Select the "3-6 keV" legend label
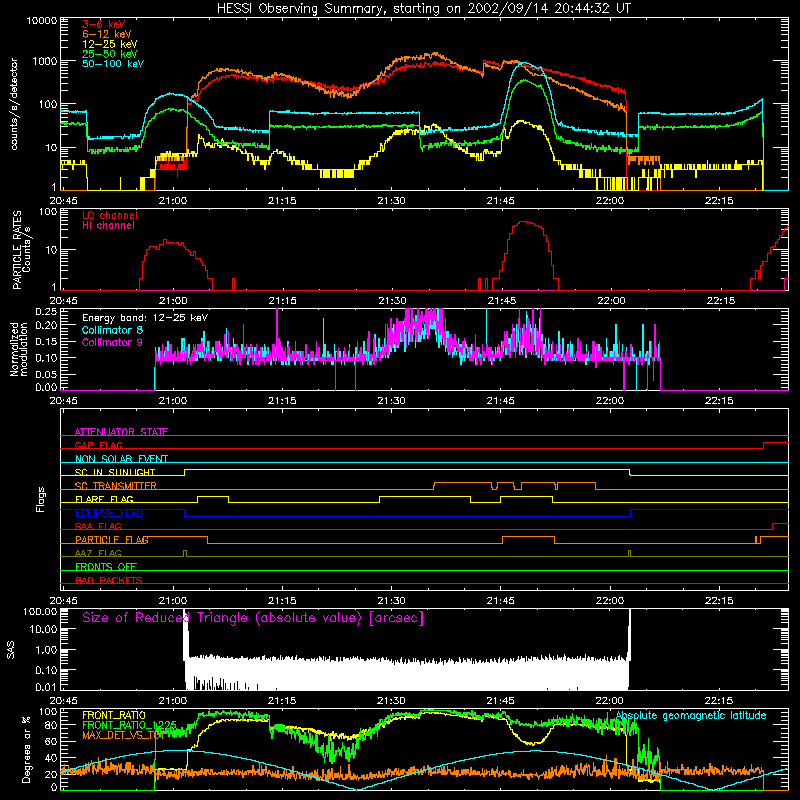Image resolution: width=800 pixels, height=800 pixels. point(104,24)
